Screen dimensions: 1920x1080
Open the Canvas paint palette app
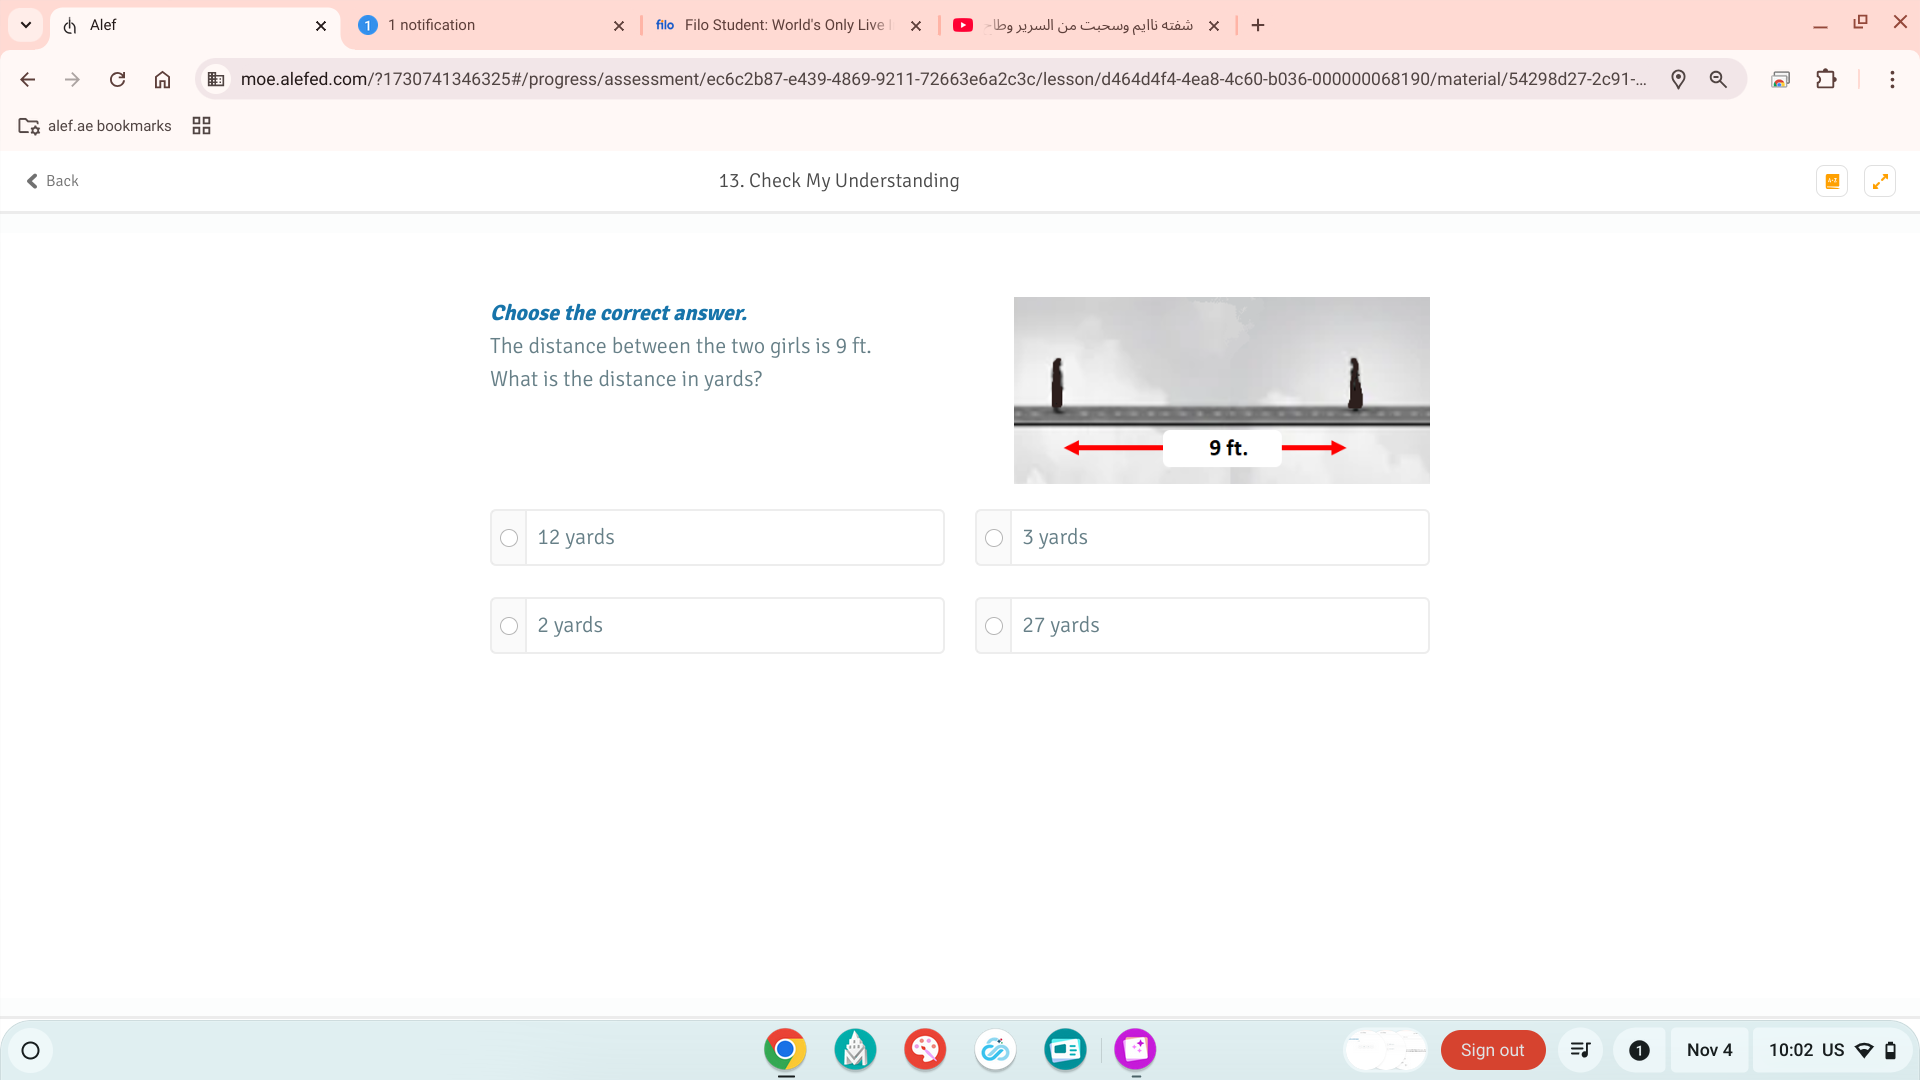[x=925, y=1050]
